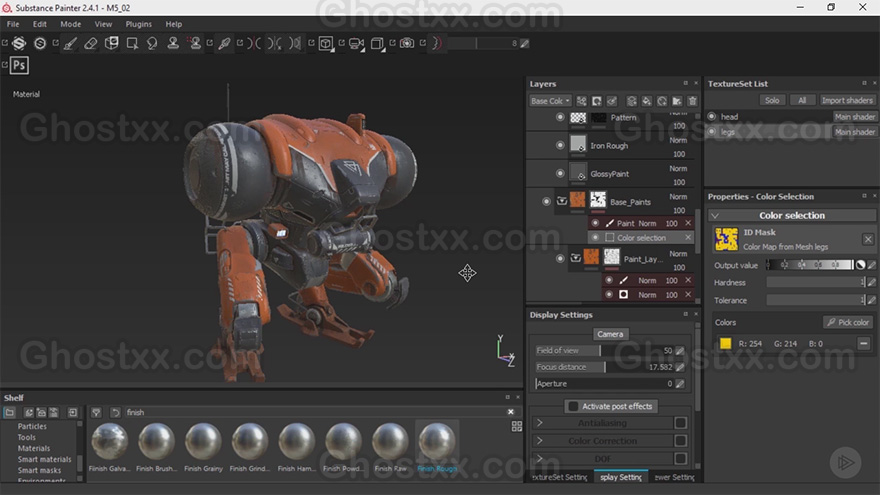Open the Mode menu
The image size is (880, 495).
[71, 24]
